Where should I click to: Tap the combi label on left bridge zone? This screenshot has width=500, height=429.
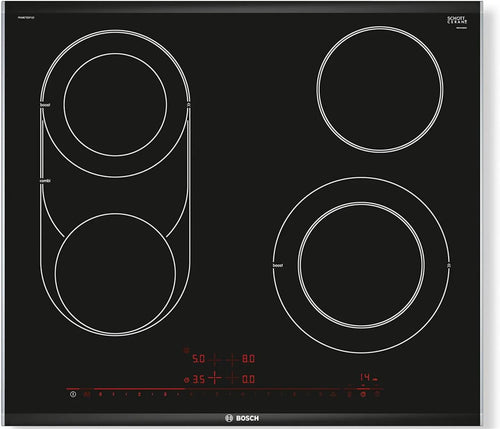45,181
